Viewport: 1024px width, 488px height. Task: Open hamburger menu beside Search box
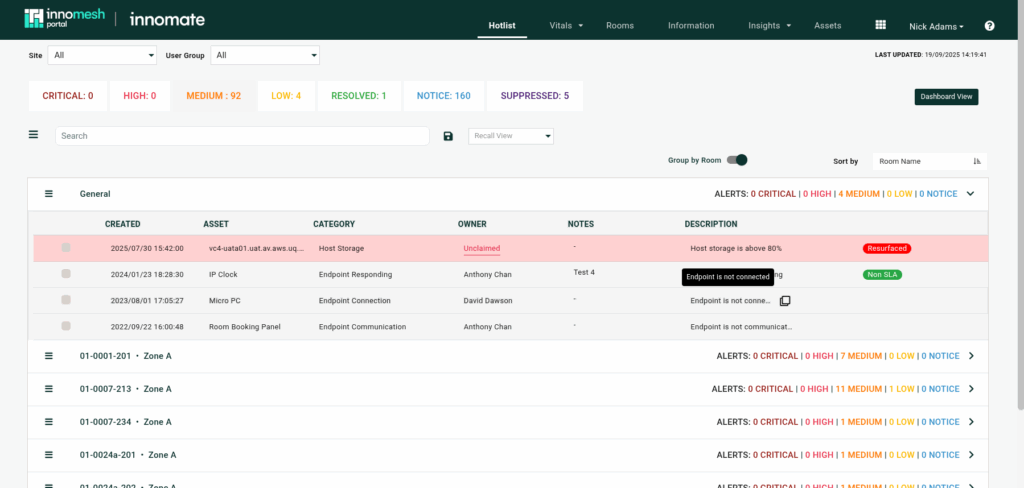pos(33,135)
